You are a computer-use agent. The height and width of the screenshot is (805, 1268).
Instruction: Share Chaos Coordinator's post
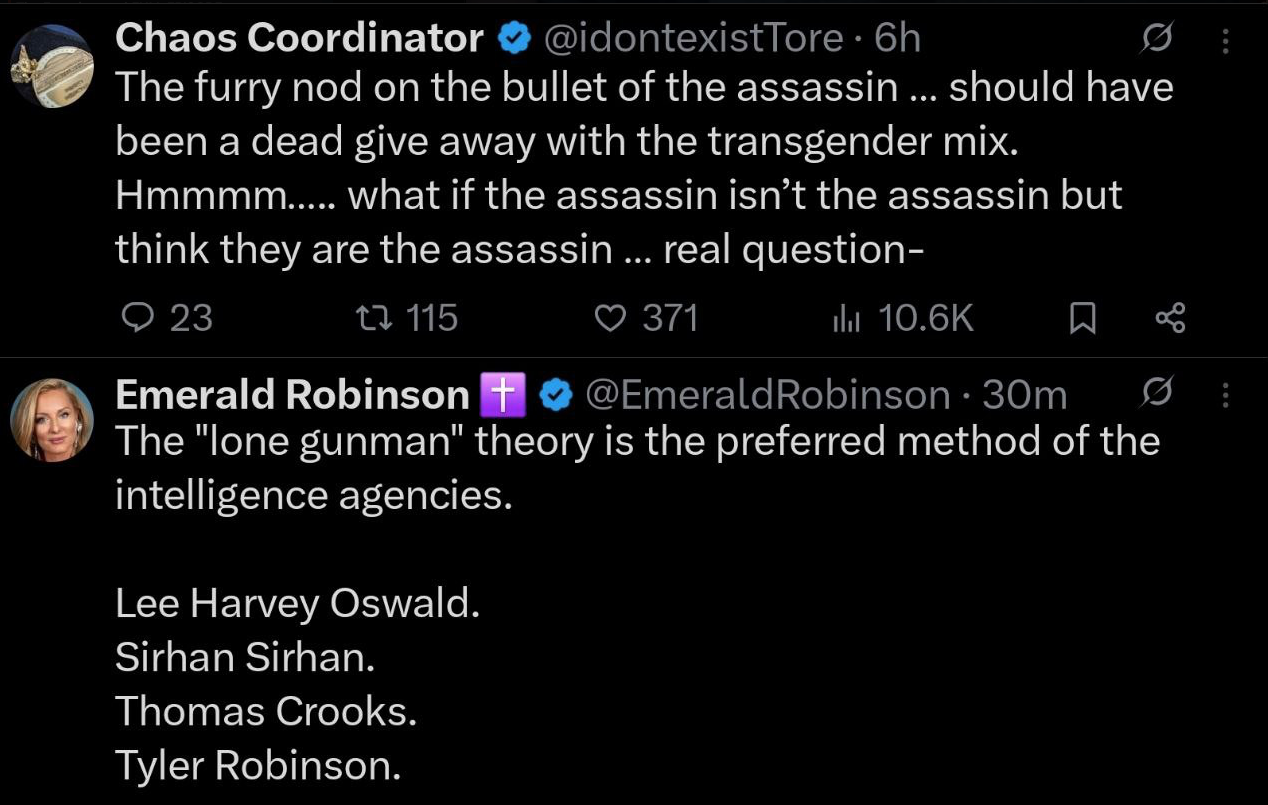1170,319
